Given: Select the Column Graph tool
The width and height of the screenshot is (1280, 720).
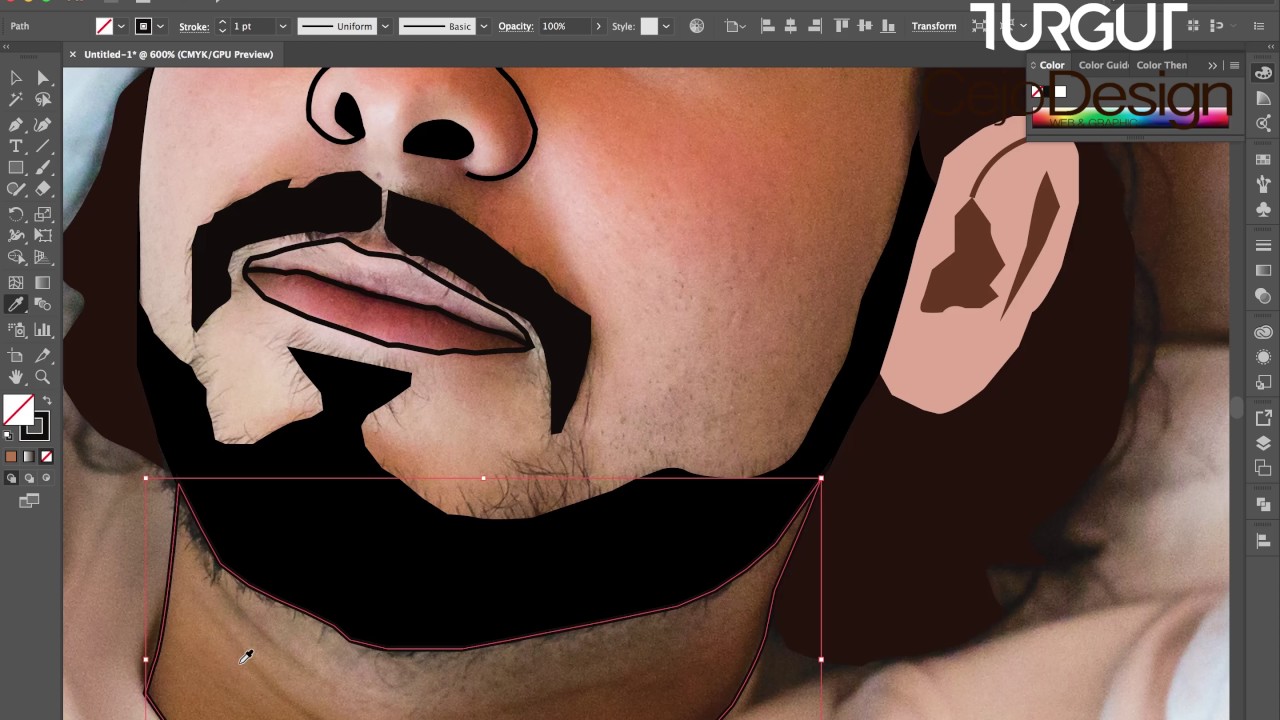Looking at the screenshot, I should coord(43,330).
